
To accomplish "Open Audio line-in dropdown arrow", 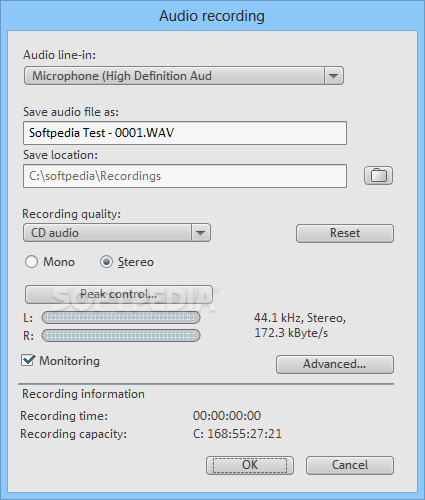I will click(x=333, y=76).
